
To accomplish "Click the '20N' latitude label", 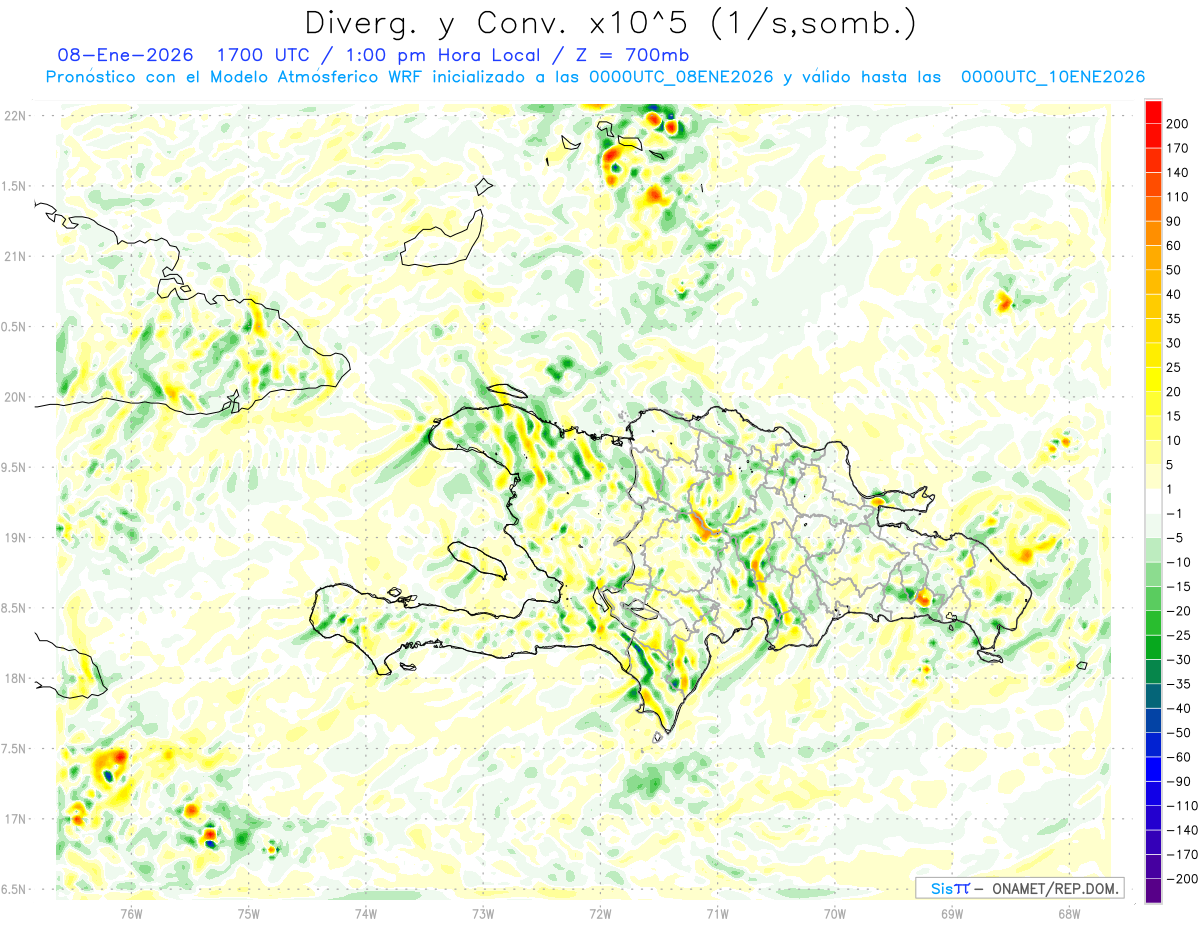I will point(14,397).
